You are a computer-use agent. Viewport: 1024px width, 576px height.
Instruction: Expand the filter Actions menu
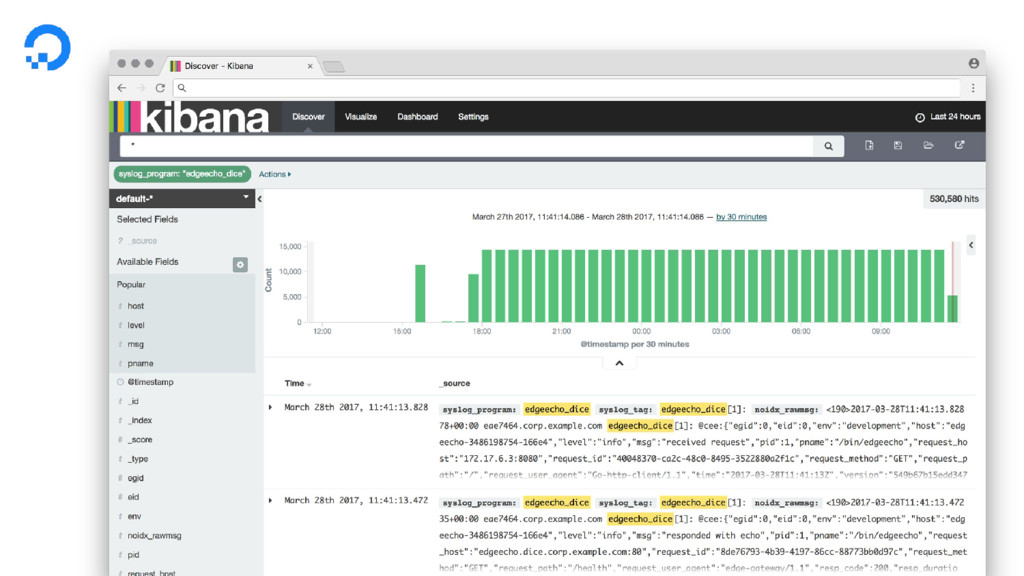point(275,174)
